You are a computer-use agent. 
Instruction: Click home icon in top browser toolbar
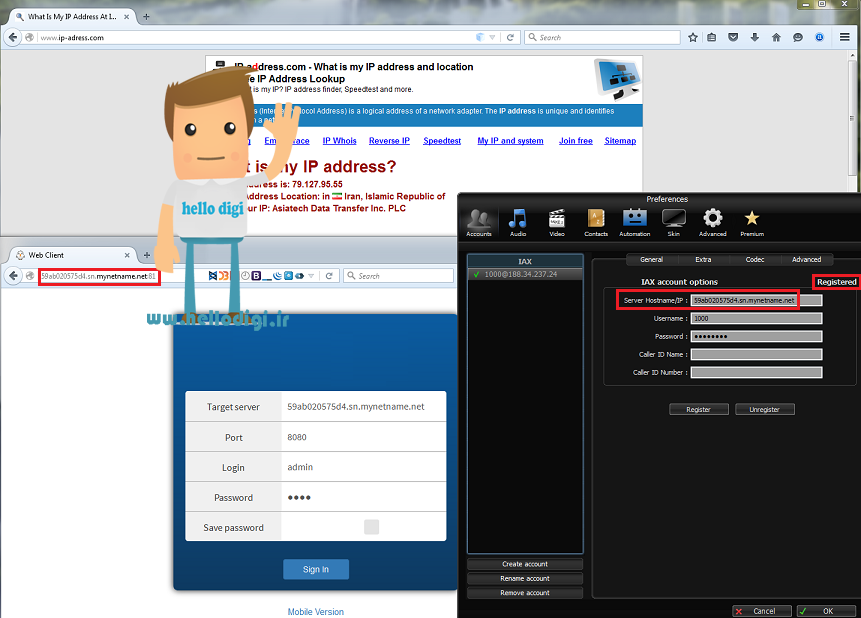[x=776, y=37]
